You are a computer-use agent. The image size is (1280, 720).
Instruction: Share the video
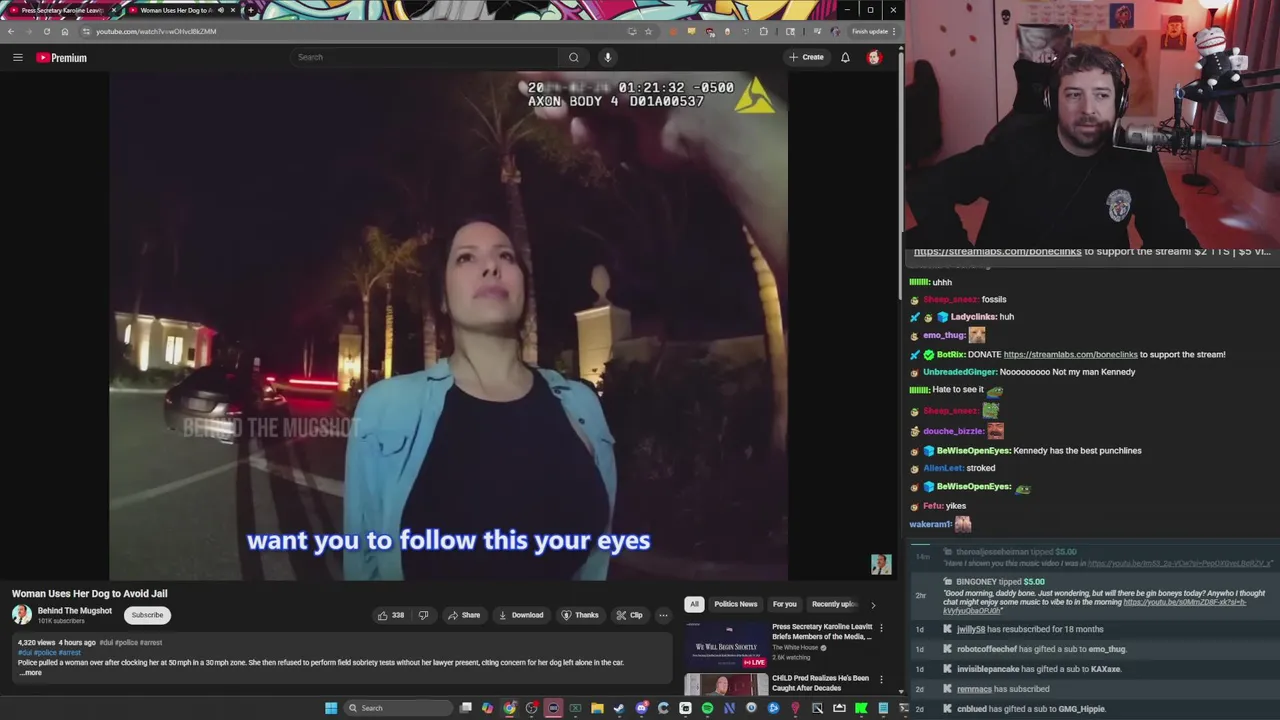464,615
